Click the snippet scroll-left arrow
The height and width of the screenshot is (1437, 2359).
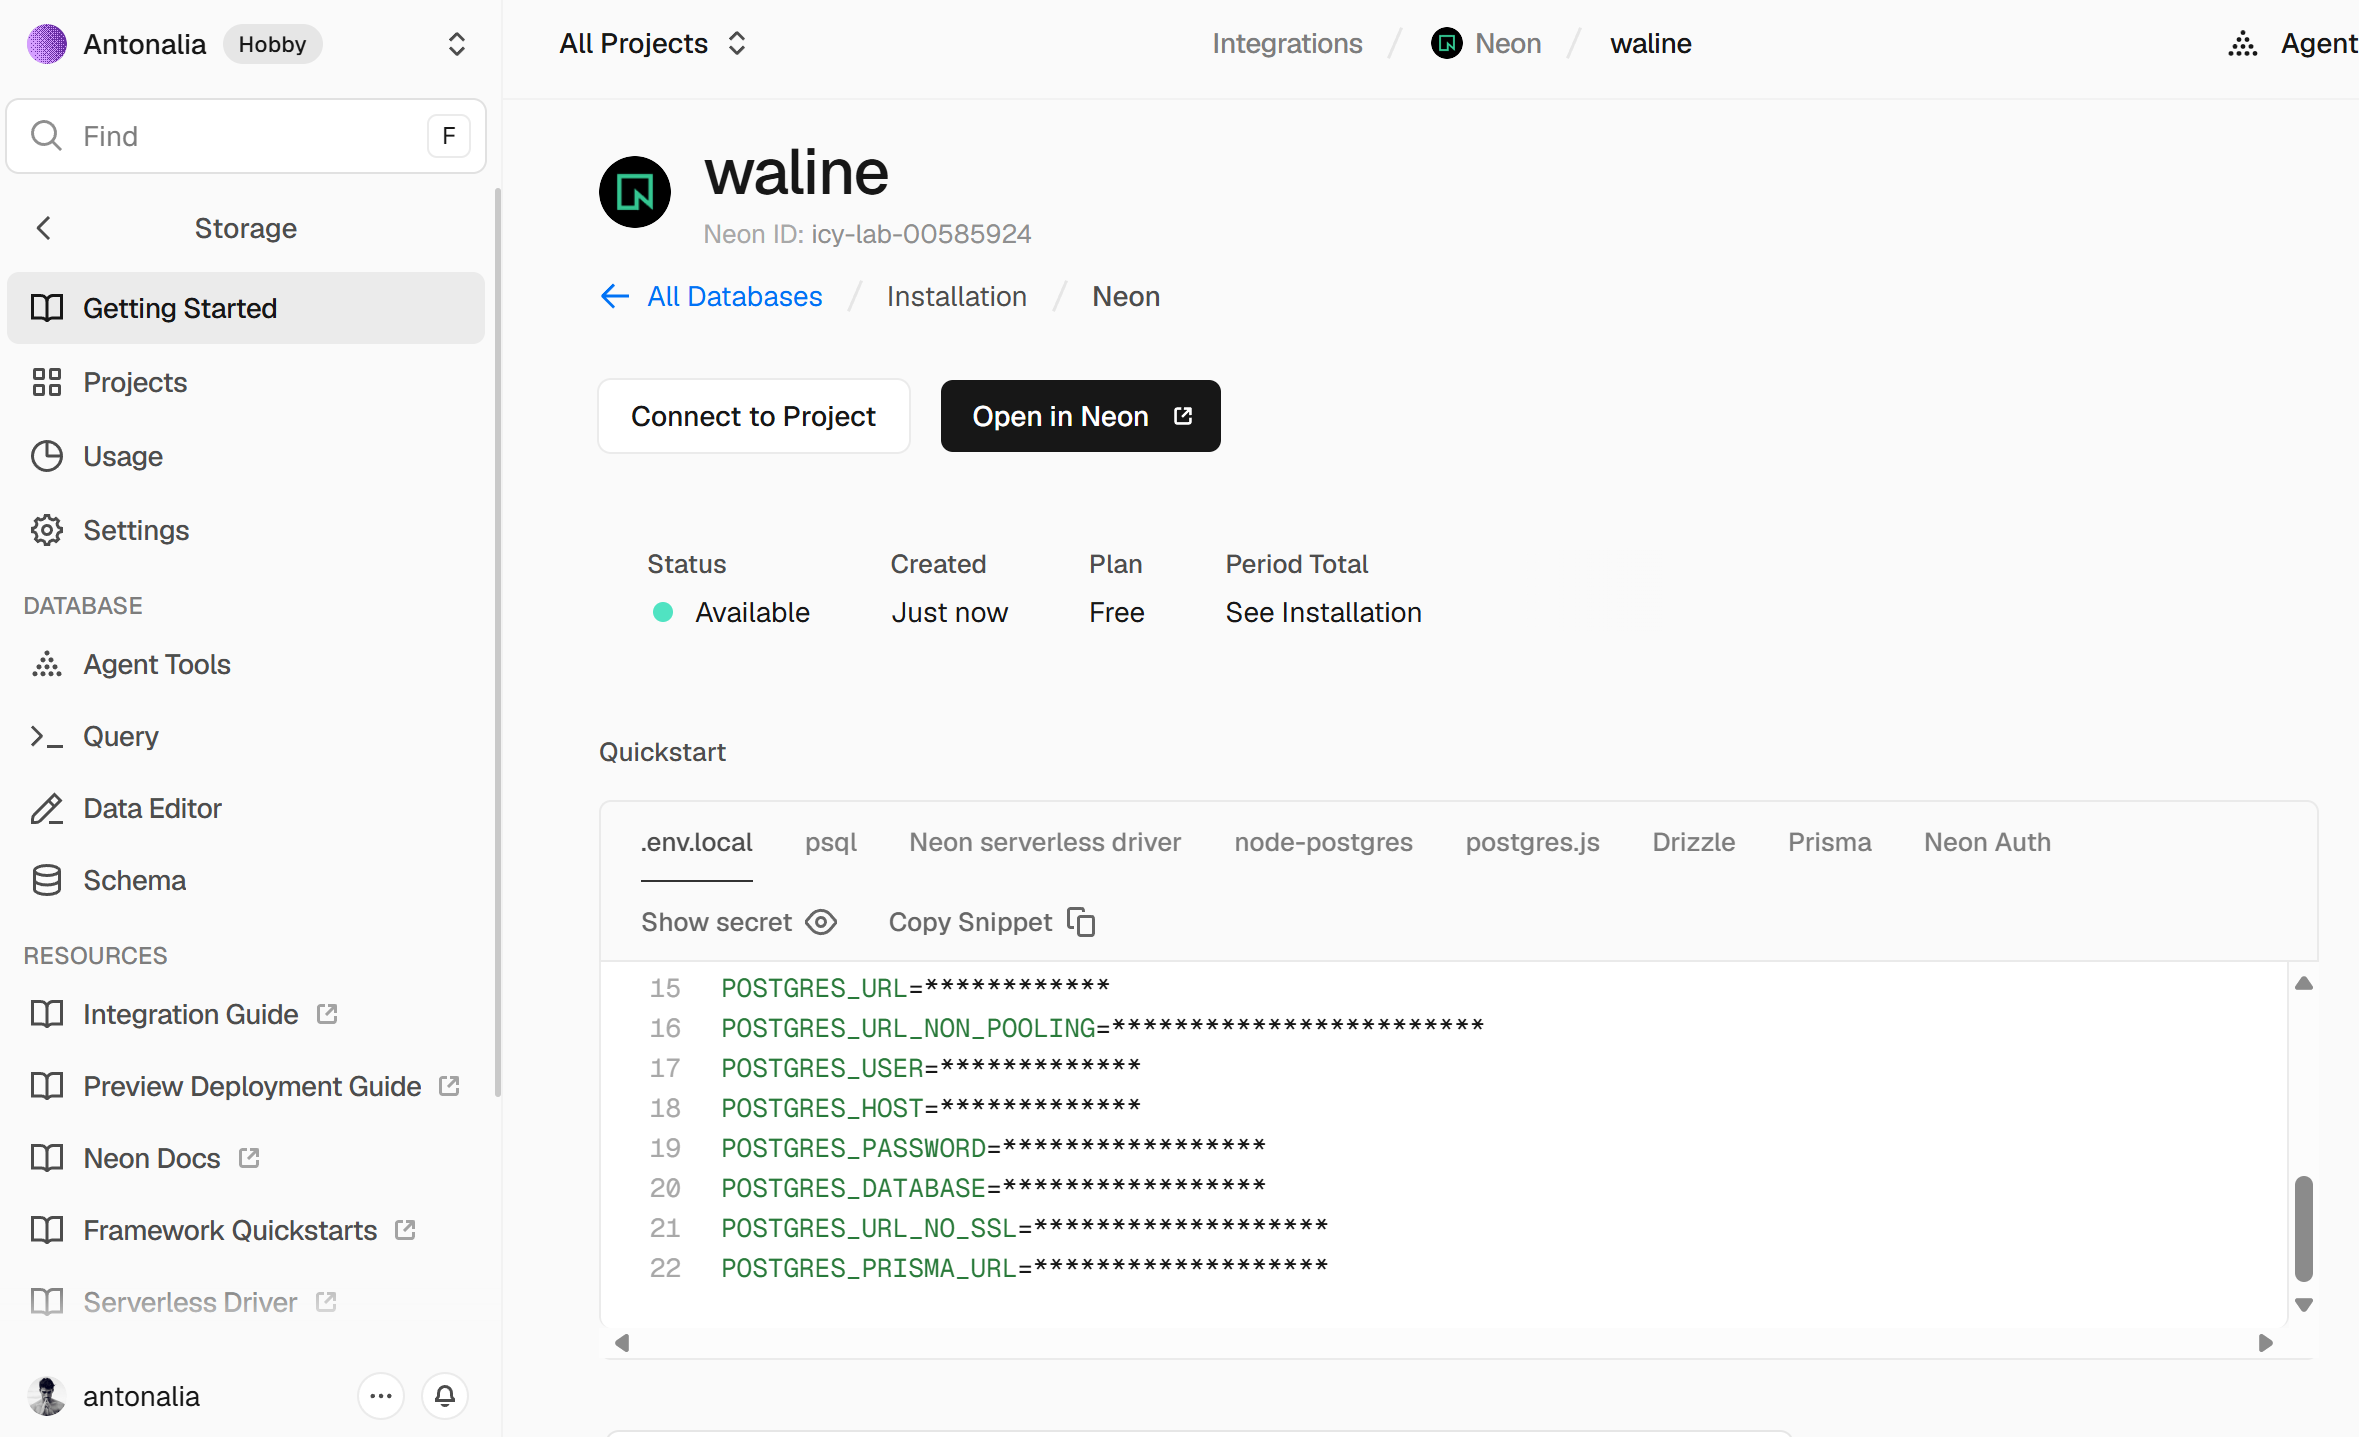[622, 1343]
